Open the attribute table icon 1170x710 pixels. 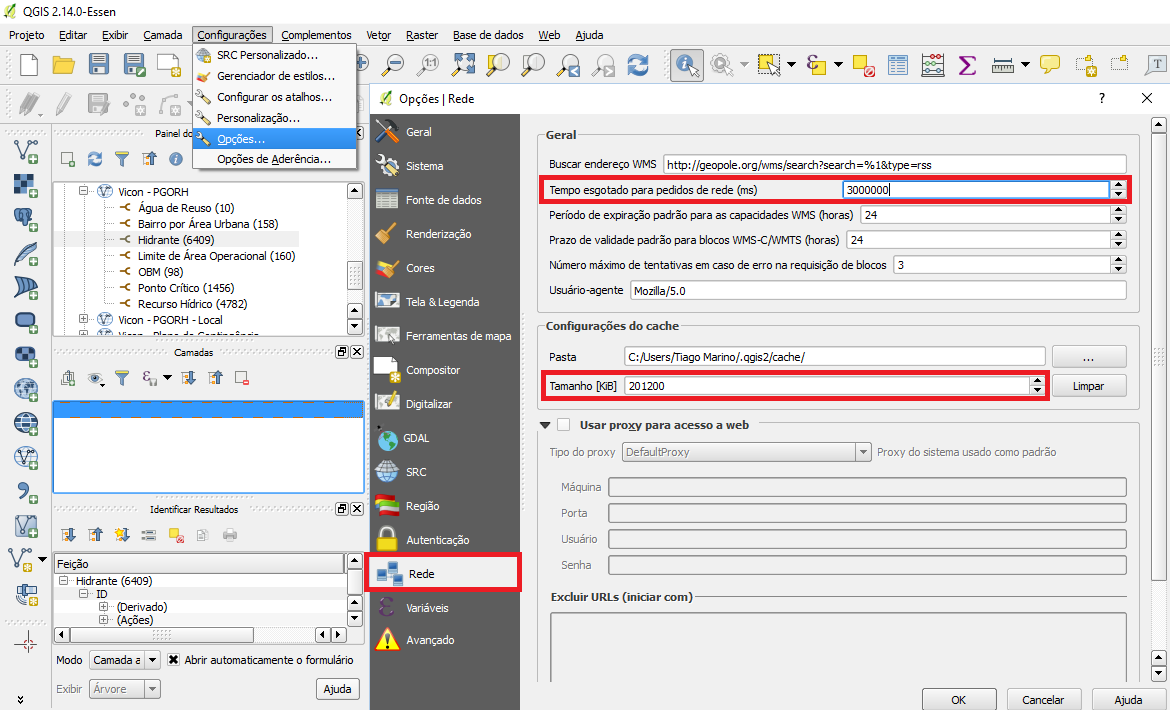pos(898,65)
